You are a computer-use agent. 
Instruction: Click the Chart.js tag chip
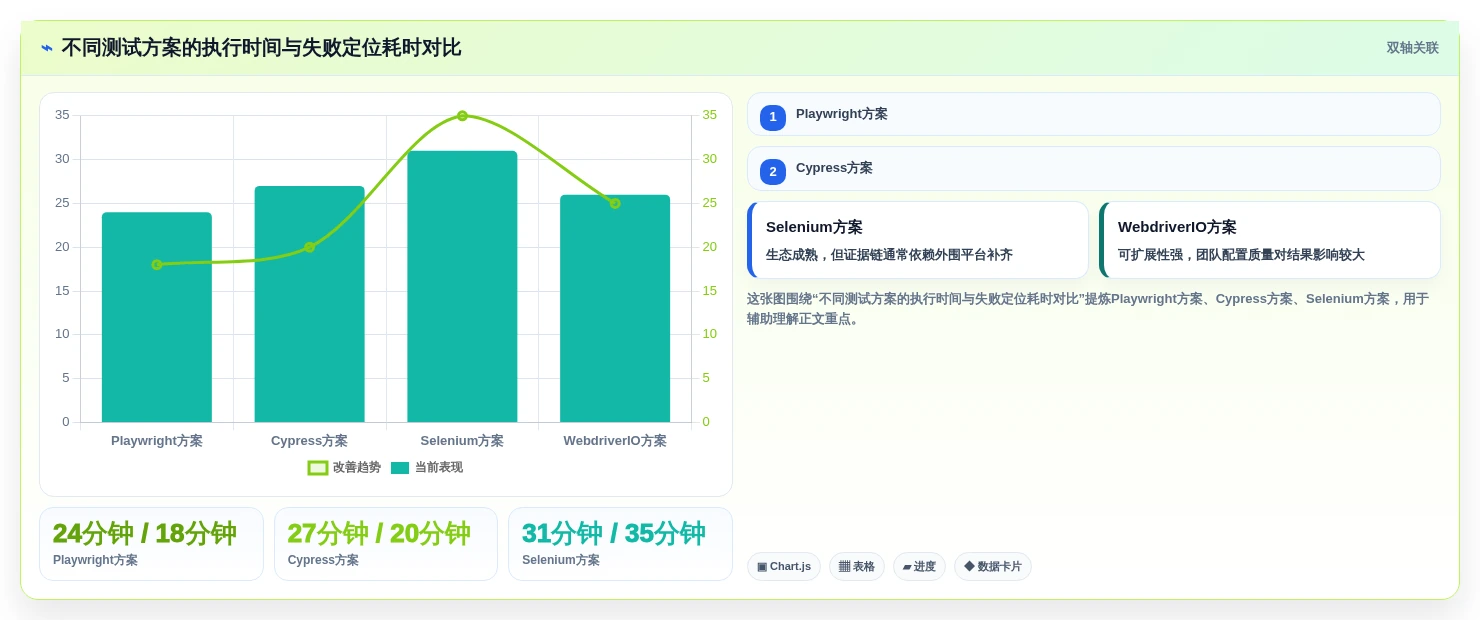tap(784, 567)
